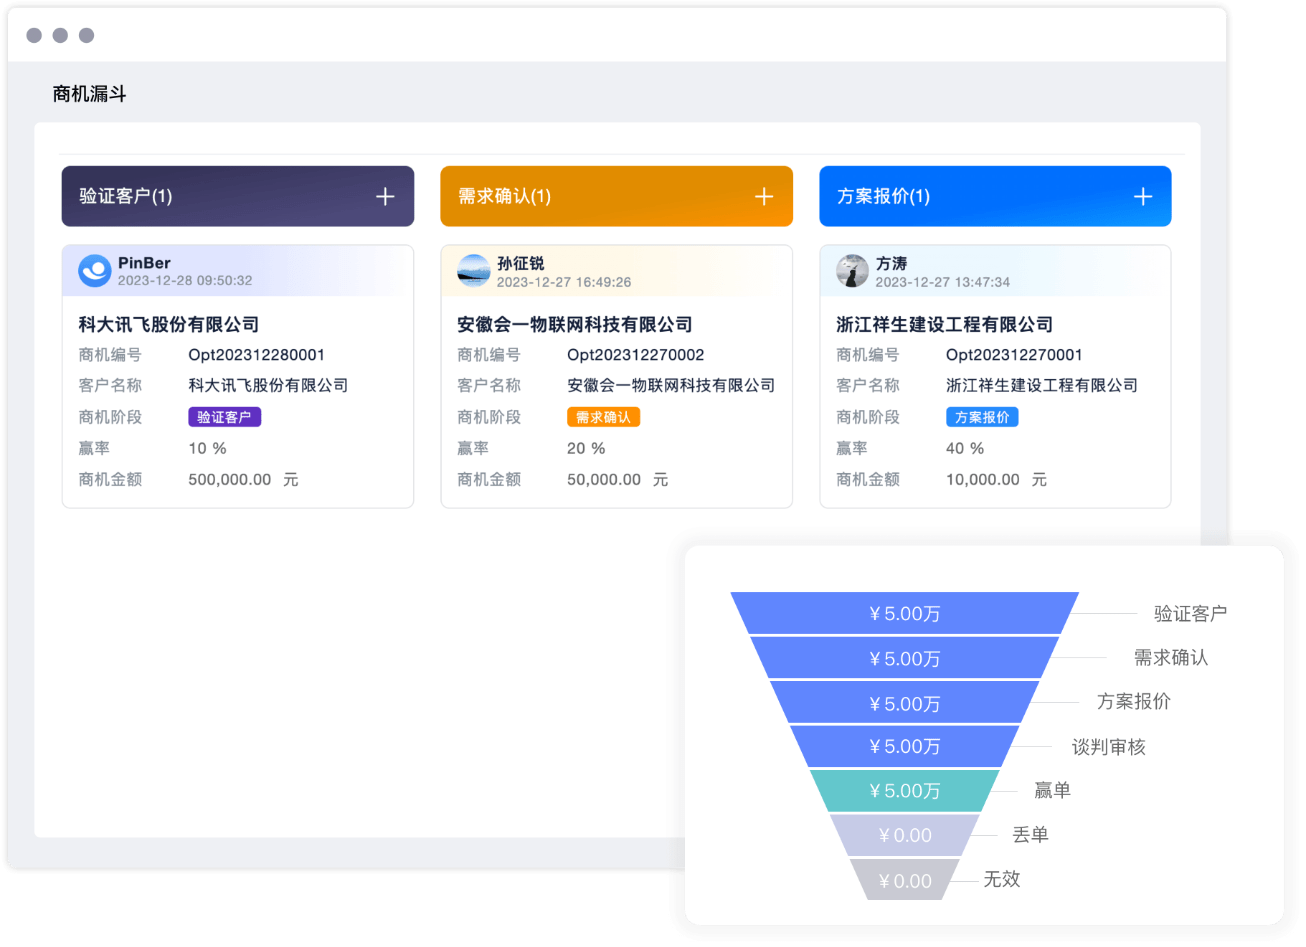
Task: Select the teal 赢单 funnel segment
Action: pos(903,790)
